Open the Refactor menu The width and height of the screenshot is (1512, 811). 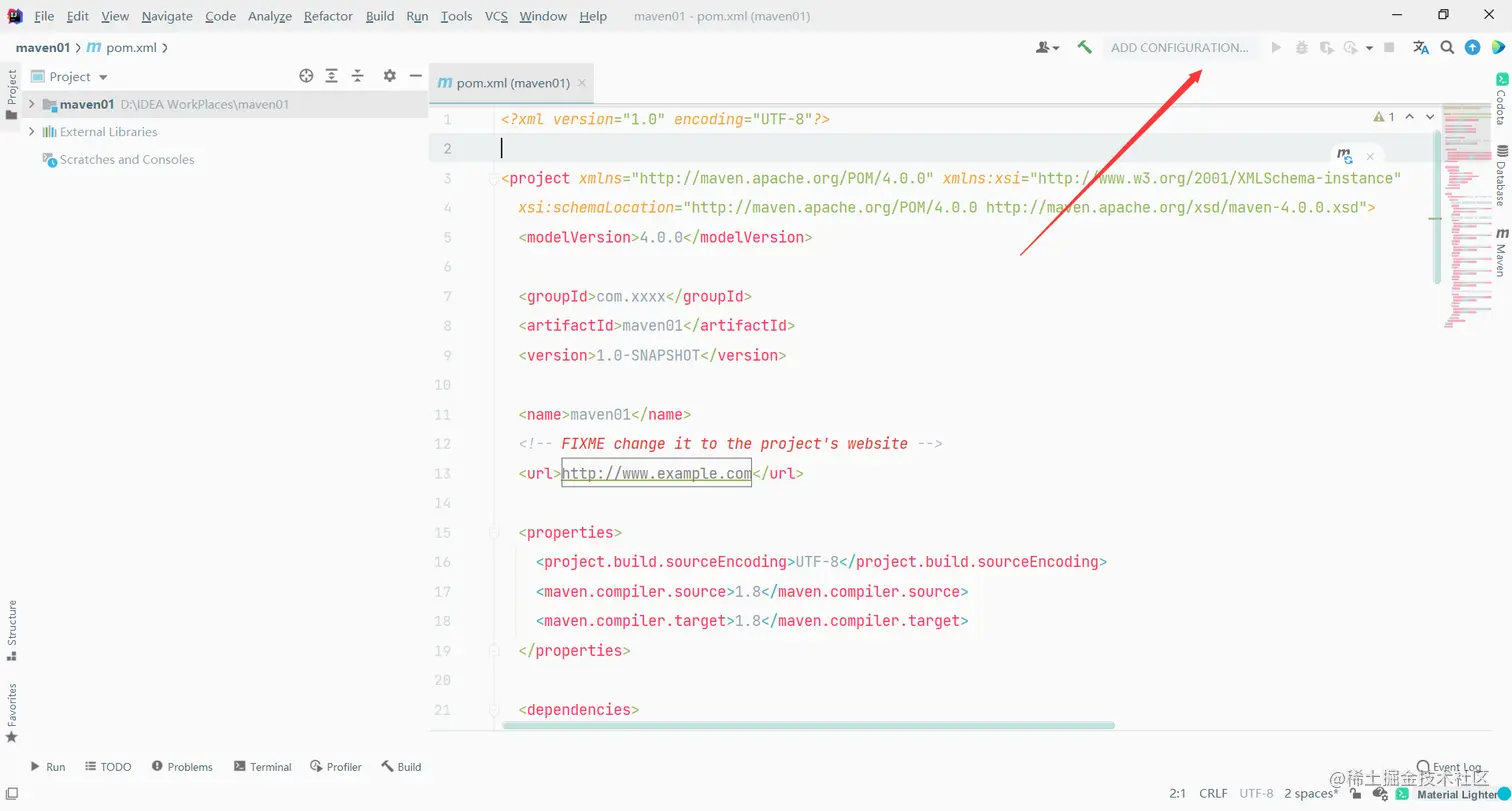pos(328,16)
